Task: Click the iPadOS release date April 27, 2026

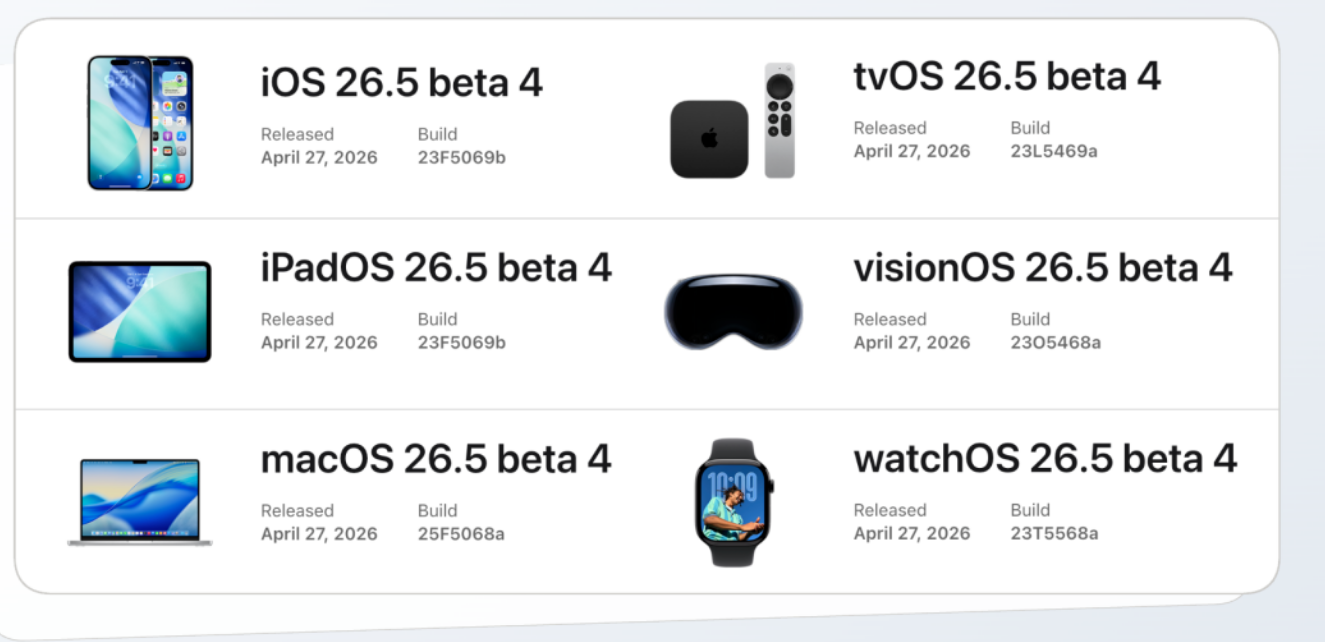Action: [319, 343]
